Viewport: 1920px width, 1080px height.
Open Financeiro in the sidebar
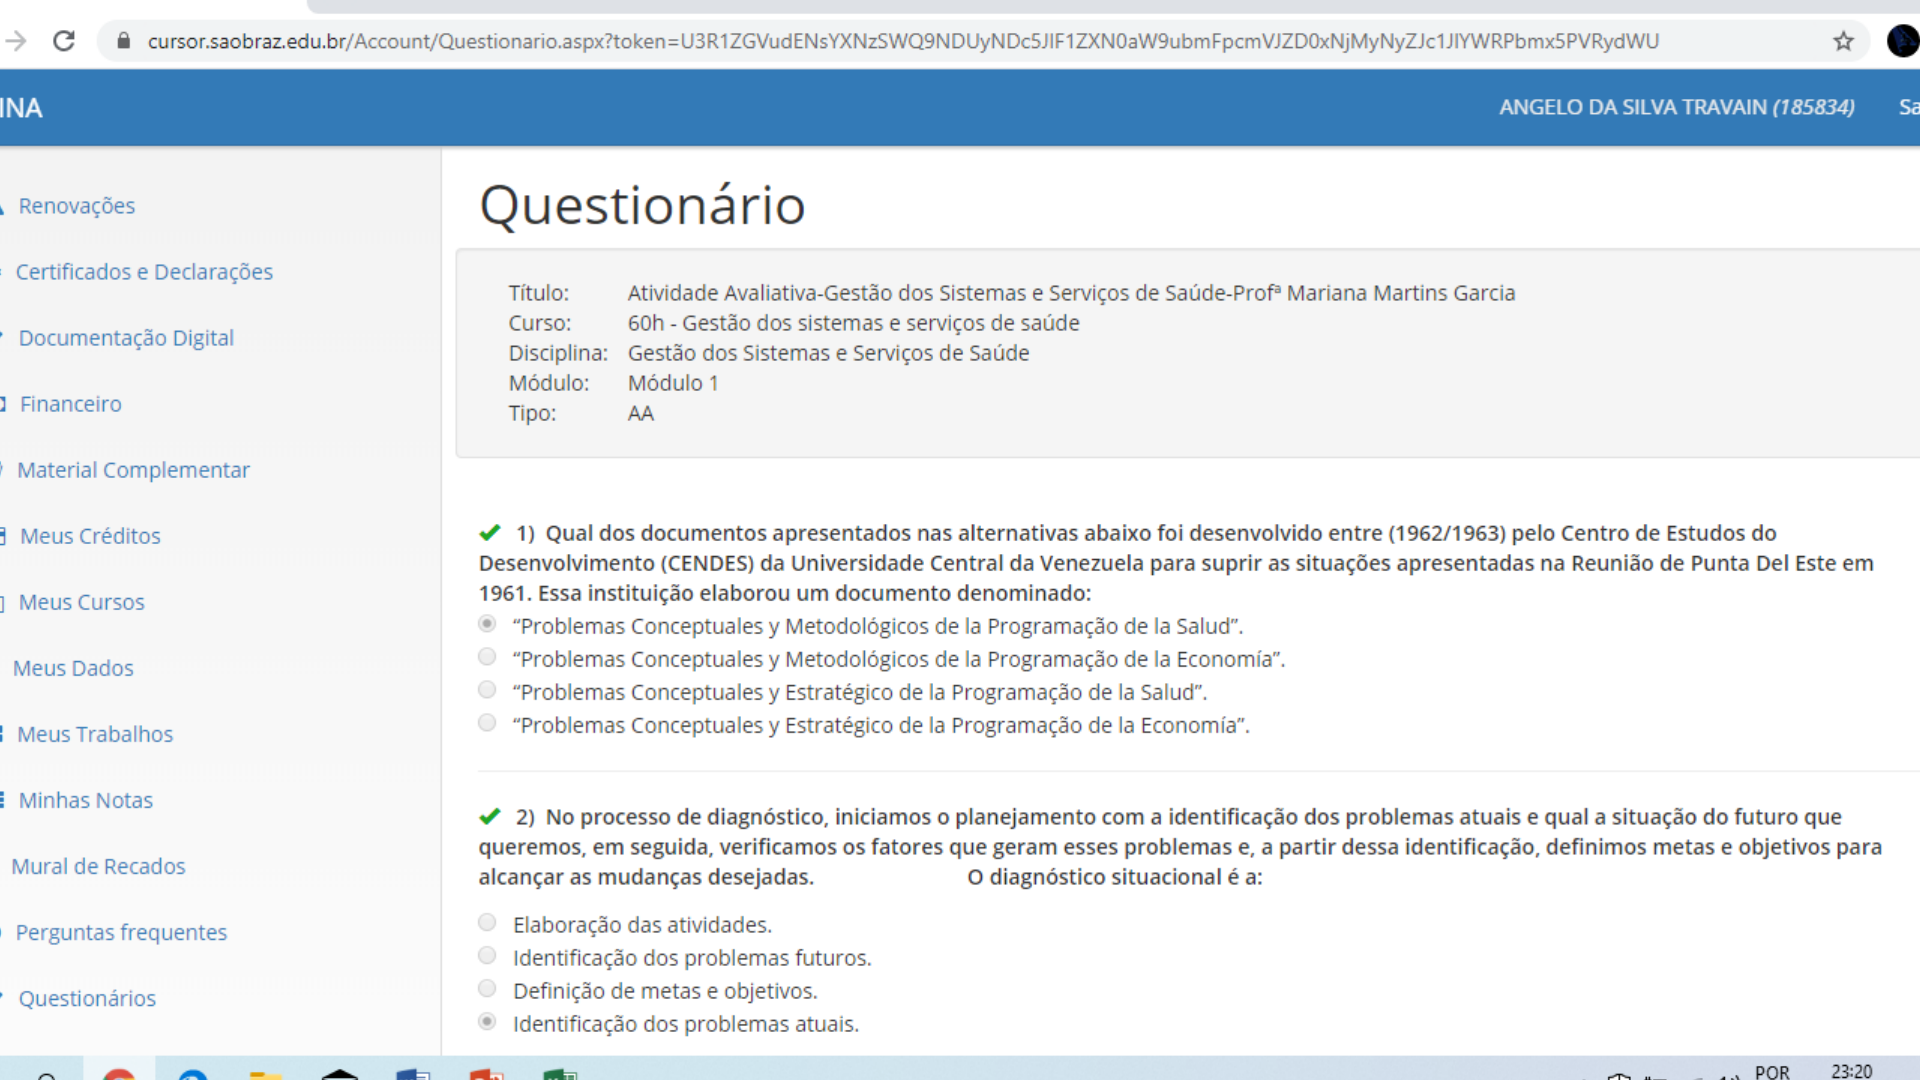[x=70, y=404]
